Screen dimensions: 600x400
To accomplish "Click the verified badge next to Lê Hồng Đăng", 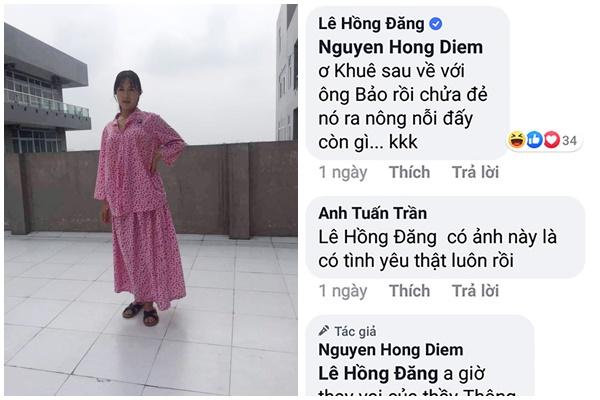I will pos(435,24).
